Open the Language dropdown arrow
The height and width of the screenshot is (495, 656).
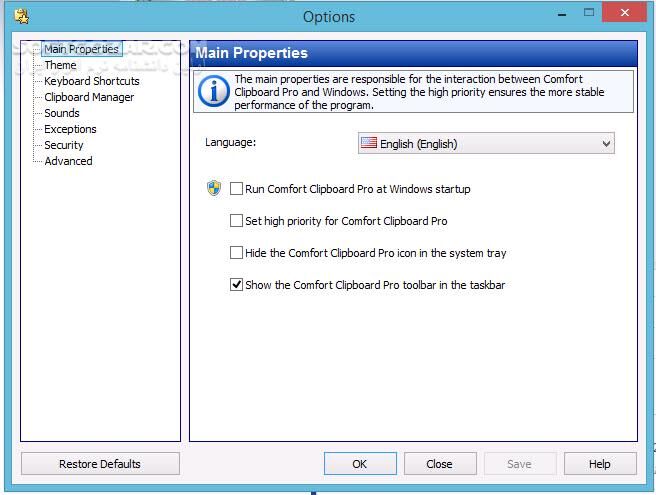click(x=606, y=144)
